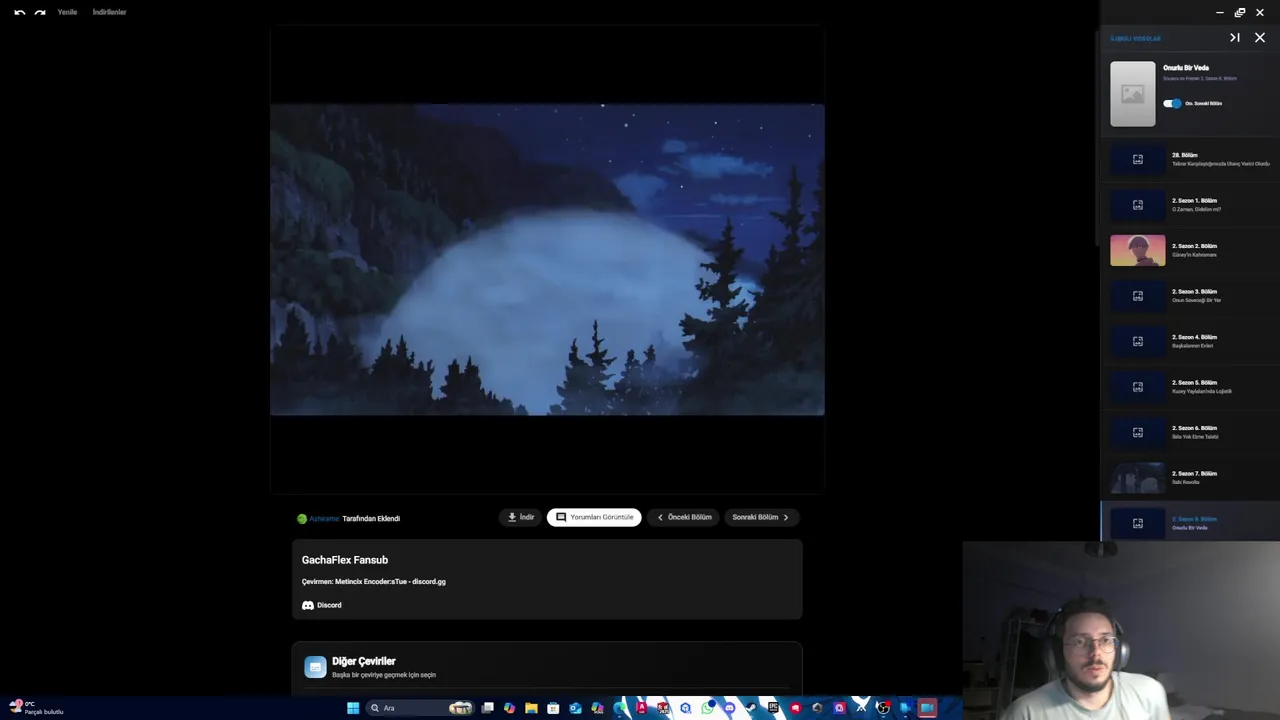Screen dimensions: 1280x720
Task: Click the 2. Sezon 7. Bölüm thumbnail
Action: [1137, 478]
